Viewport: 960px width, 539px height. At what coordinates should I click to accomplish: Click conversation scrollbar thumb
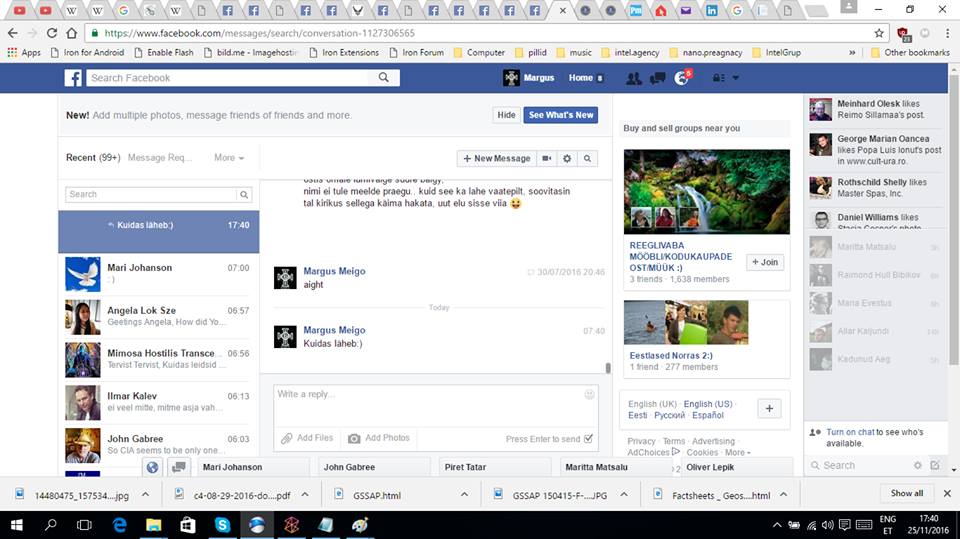(608, 368)
